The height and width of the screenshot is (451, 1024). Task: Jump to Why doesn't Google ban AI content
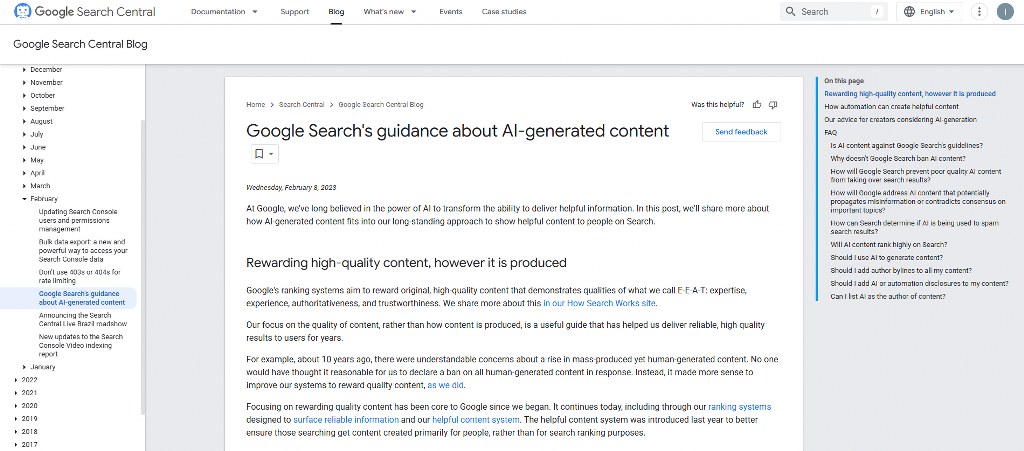[897, 159]
